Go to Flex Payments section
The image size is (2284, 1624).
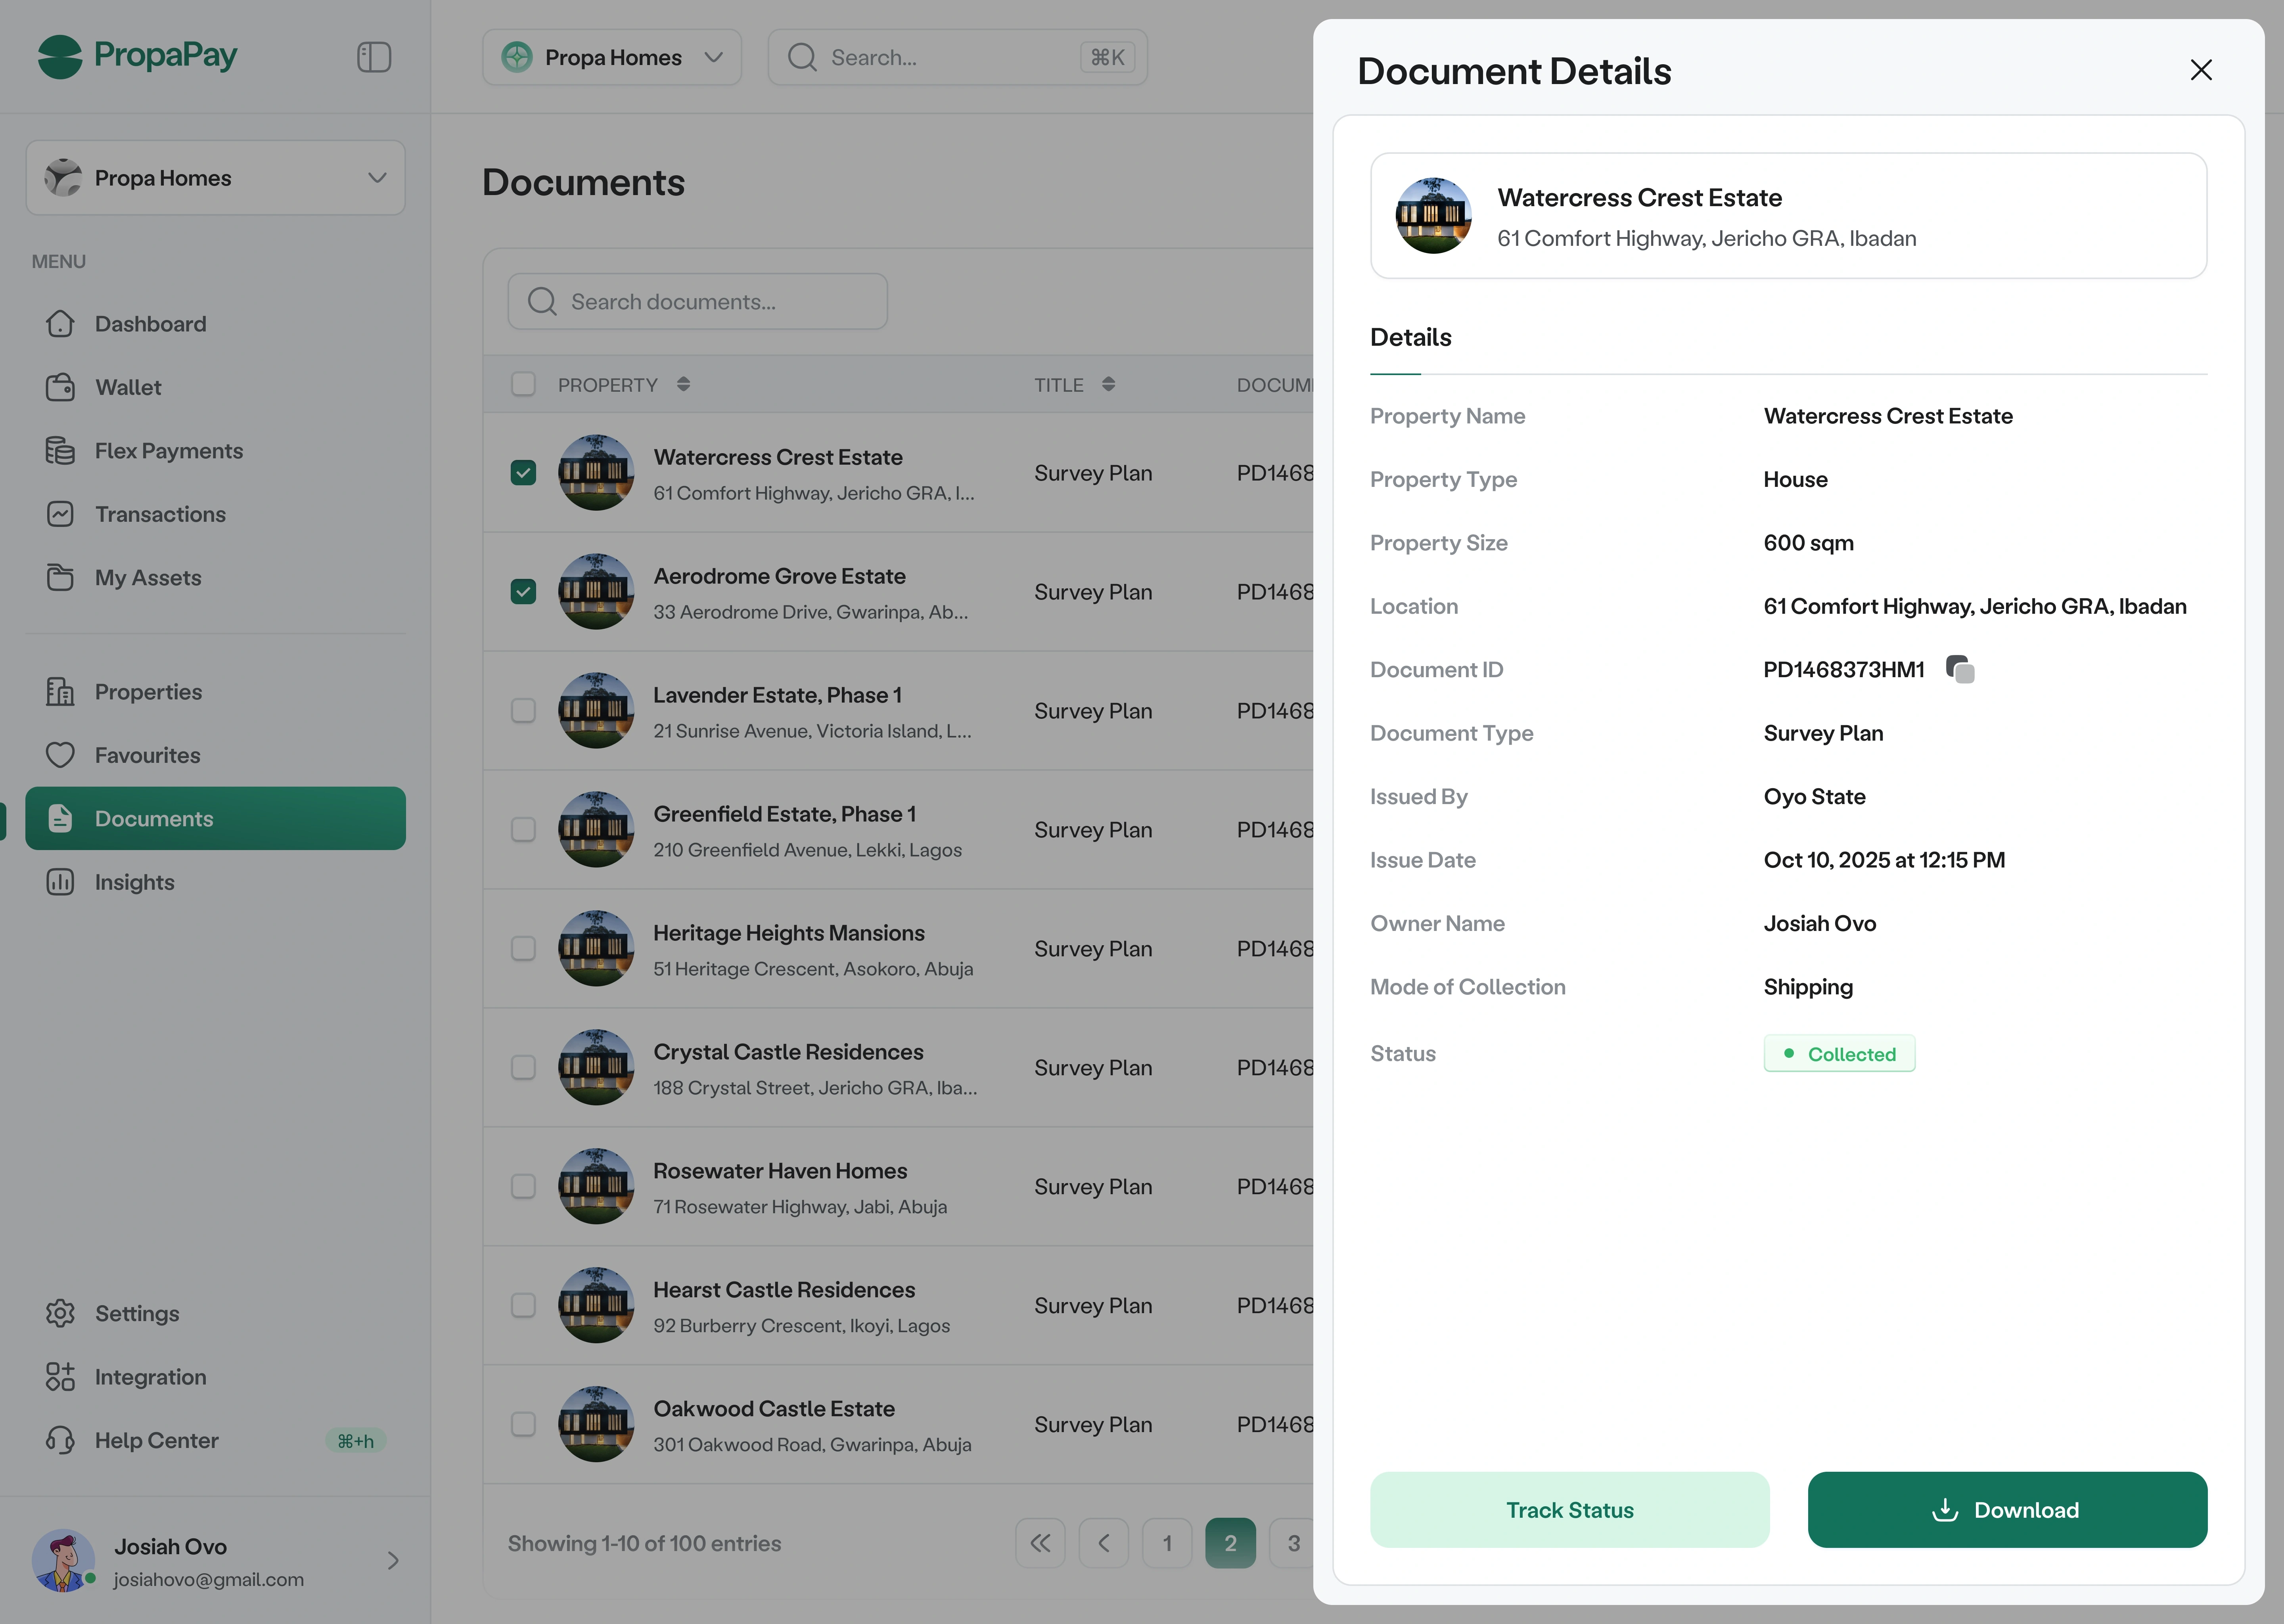pos(168,451)
